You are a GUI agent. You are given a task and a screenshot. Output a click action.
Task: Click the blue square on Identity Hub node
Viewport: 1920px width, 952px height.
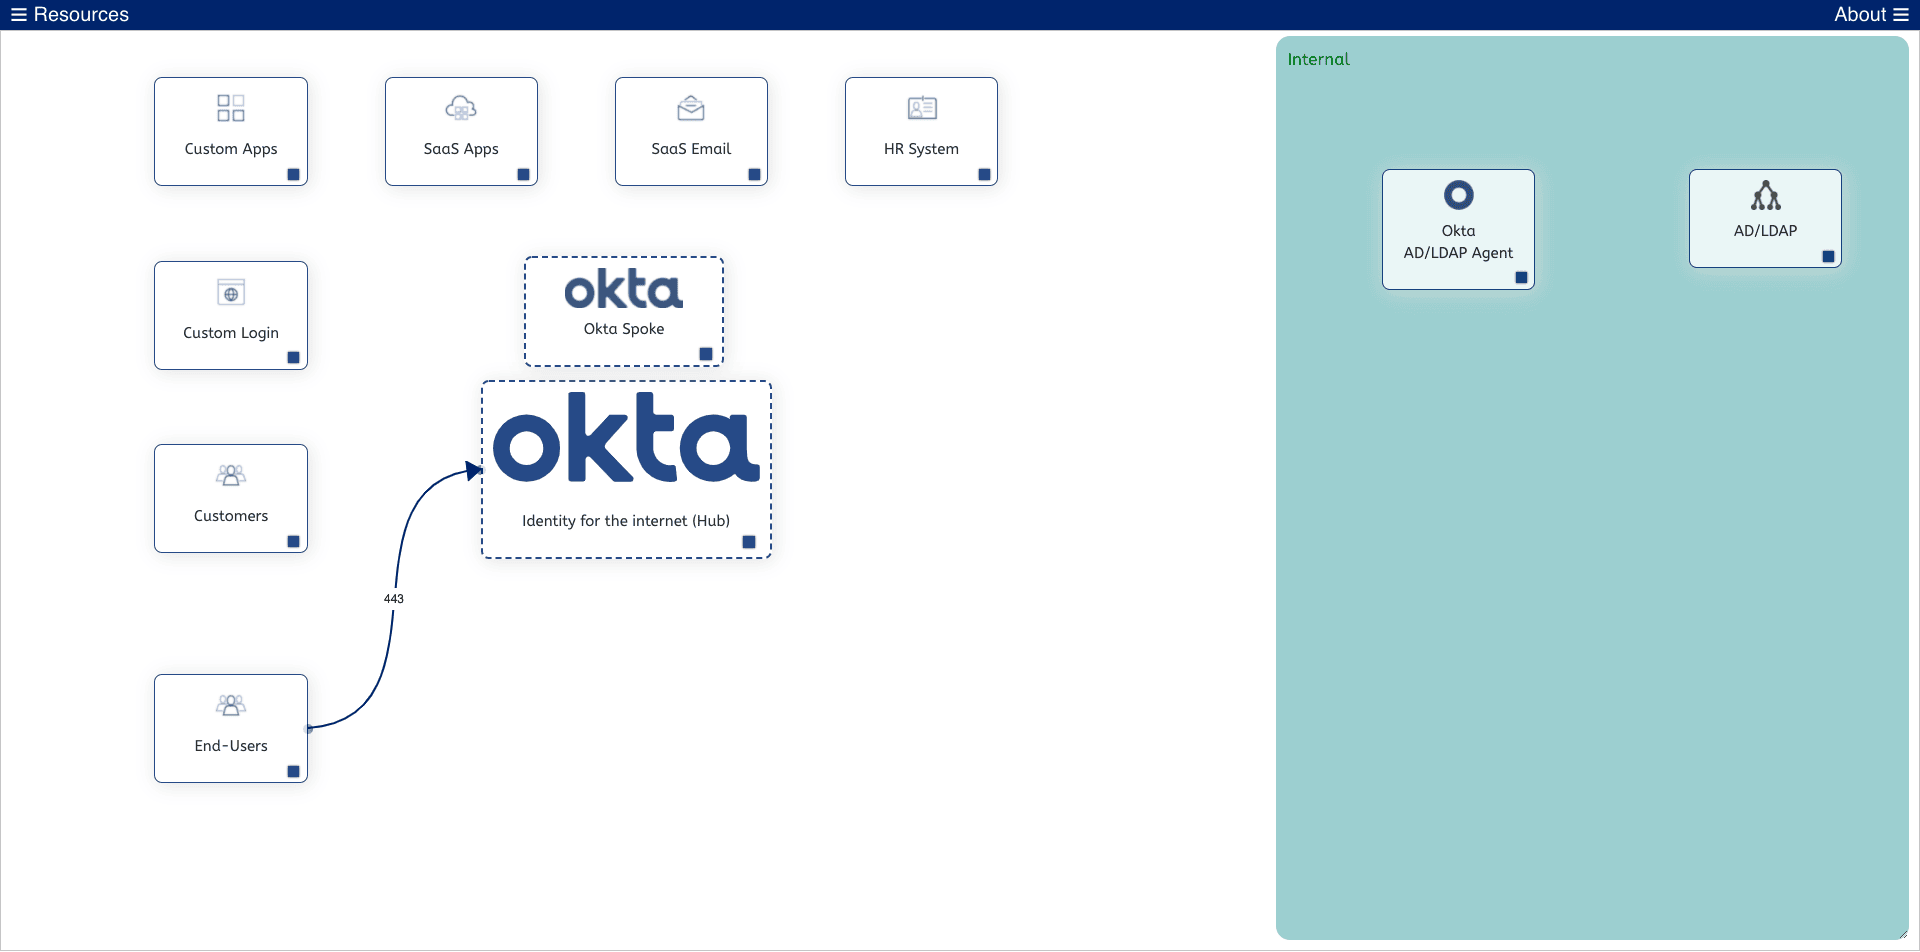749,542
